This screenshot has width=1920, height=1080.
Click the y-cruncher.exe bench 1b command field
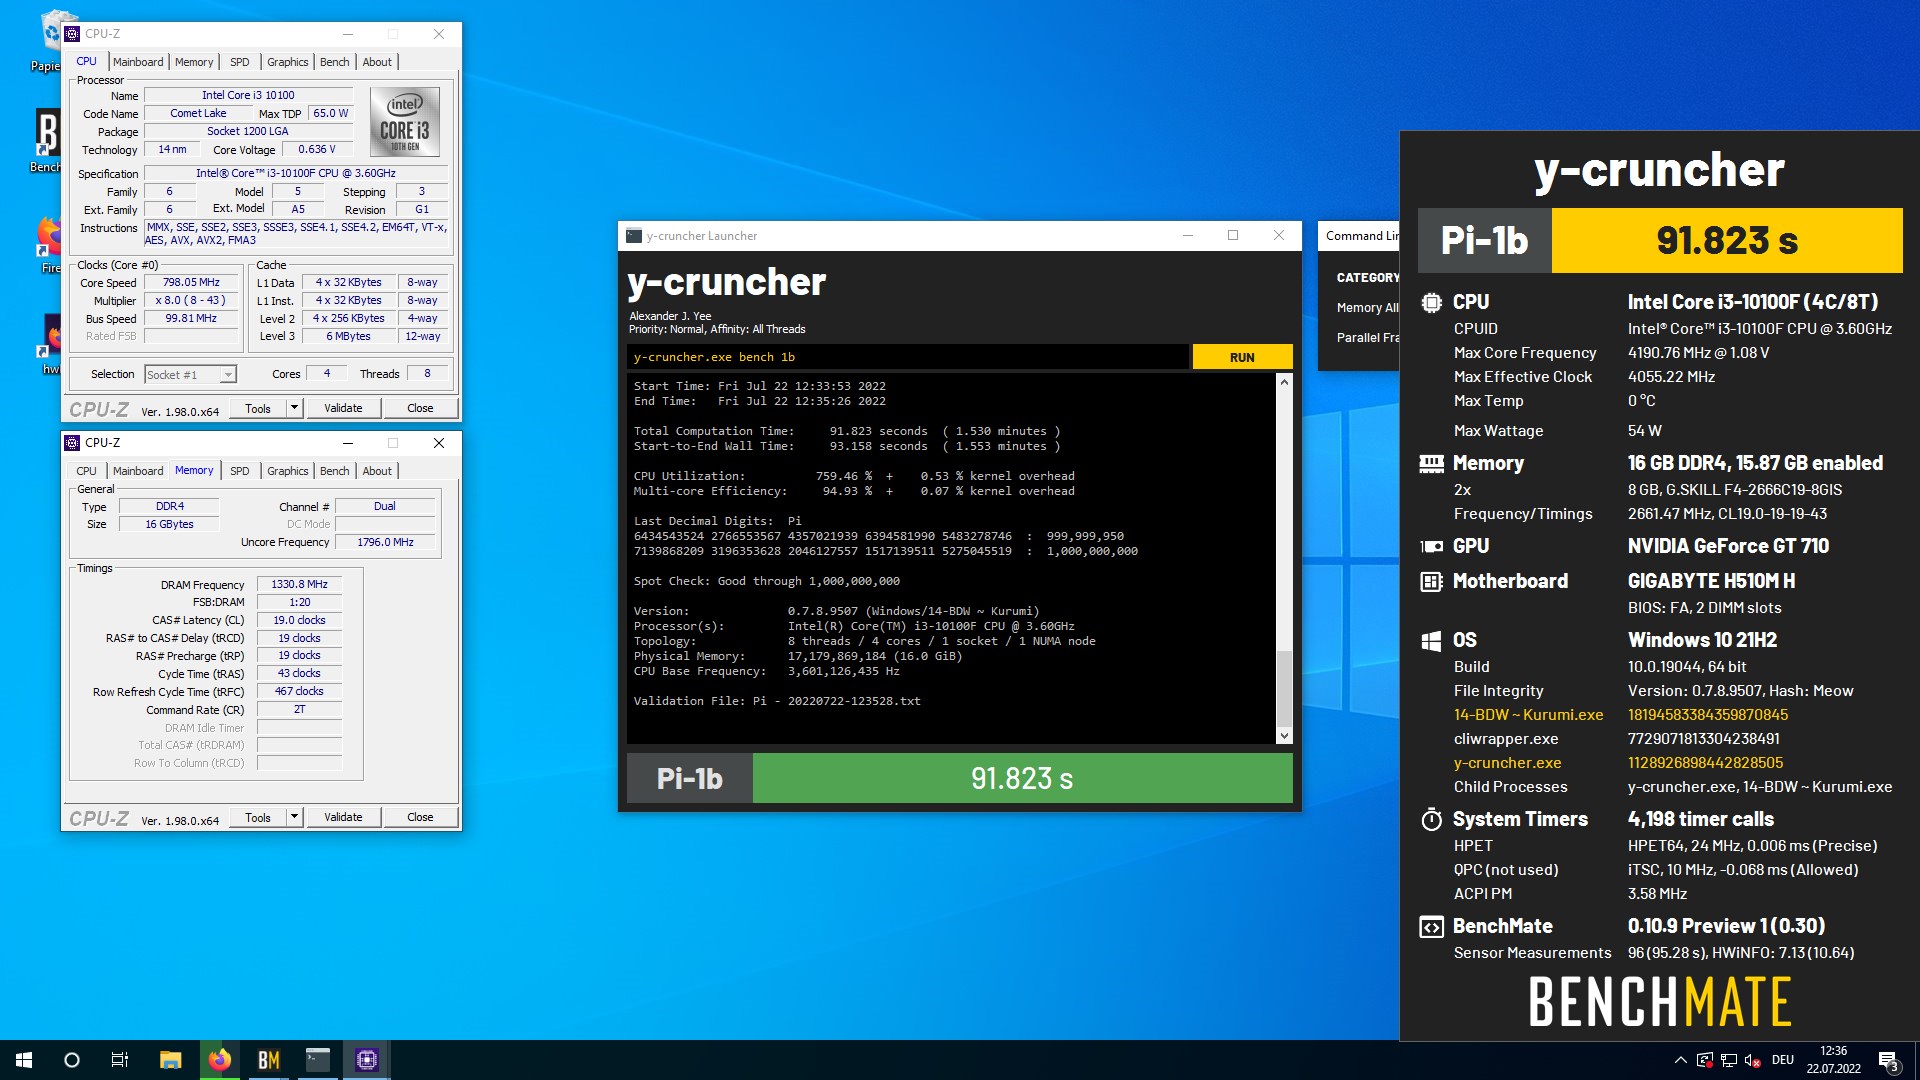pos(908,357)
